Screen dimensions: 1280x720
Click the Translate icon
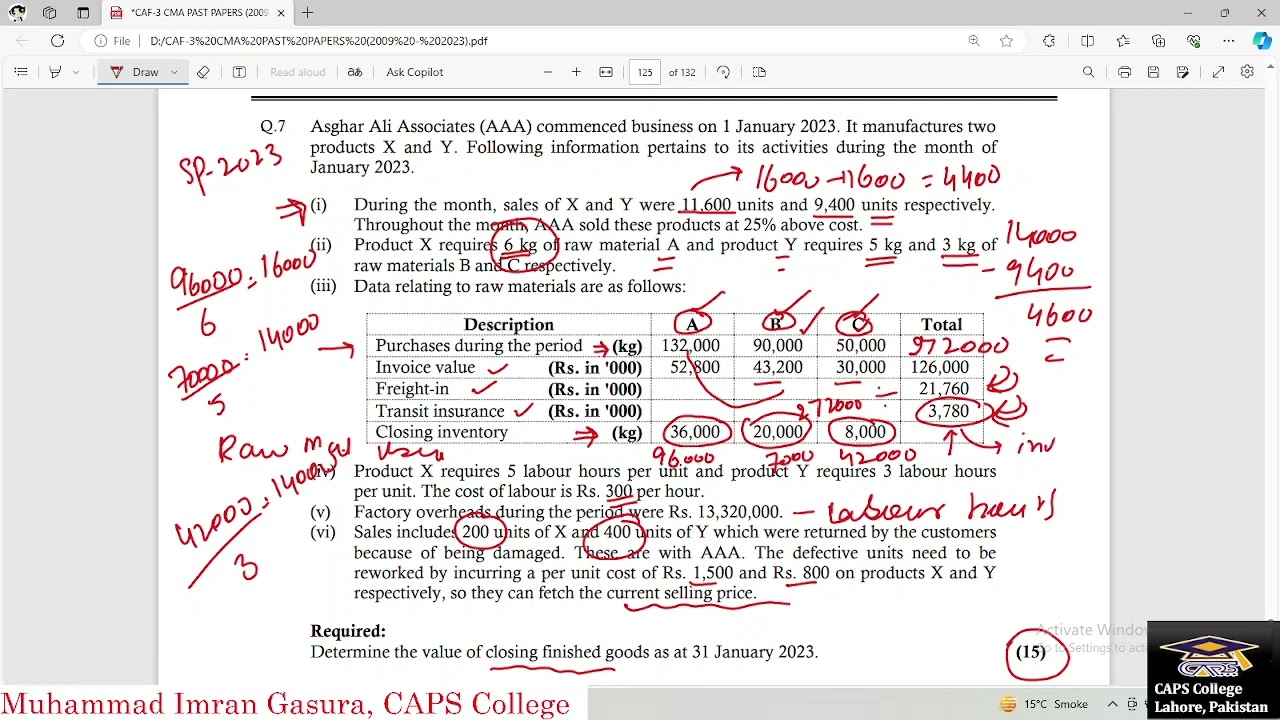pos(355,72)
